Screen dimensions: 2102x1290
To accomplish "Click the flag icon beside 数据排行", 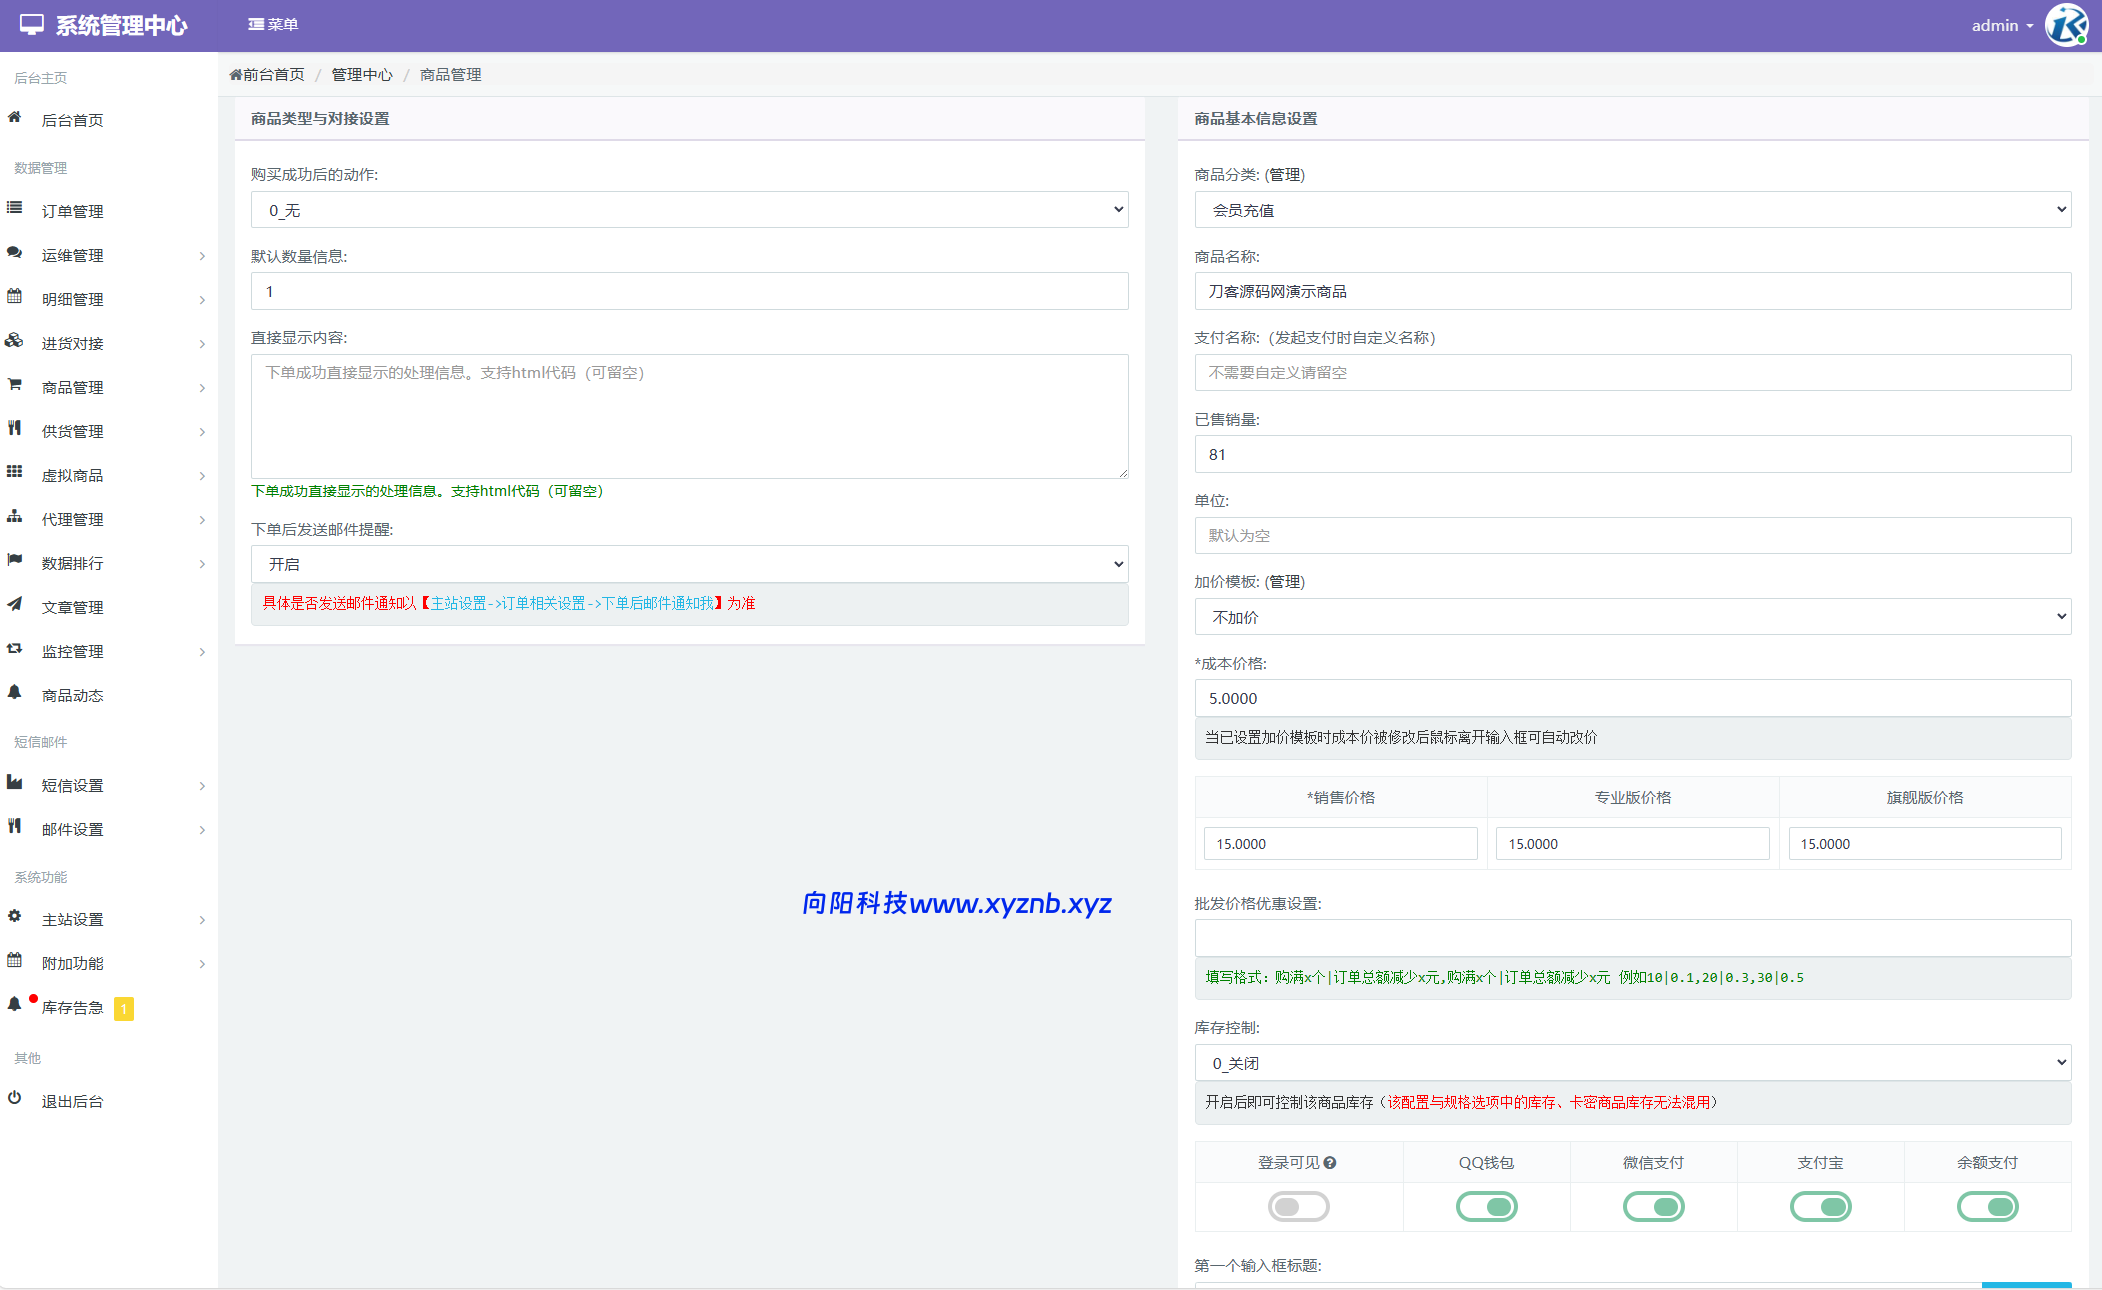I will click(15, 561).
